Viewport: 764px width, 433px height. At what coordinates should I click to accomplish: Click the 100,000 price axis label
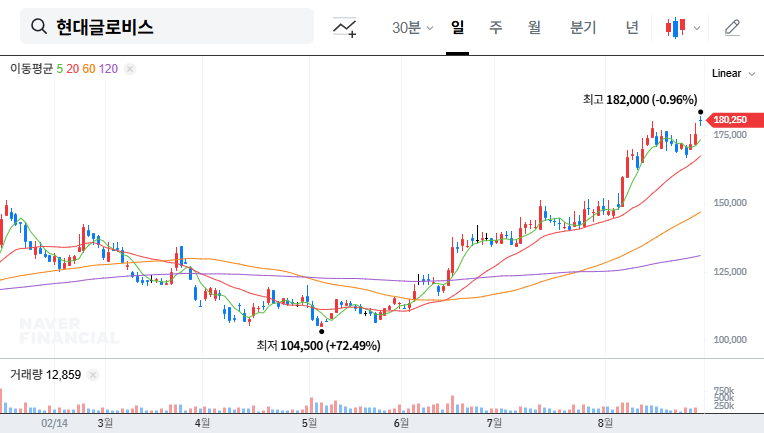point(730,340)
